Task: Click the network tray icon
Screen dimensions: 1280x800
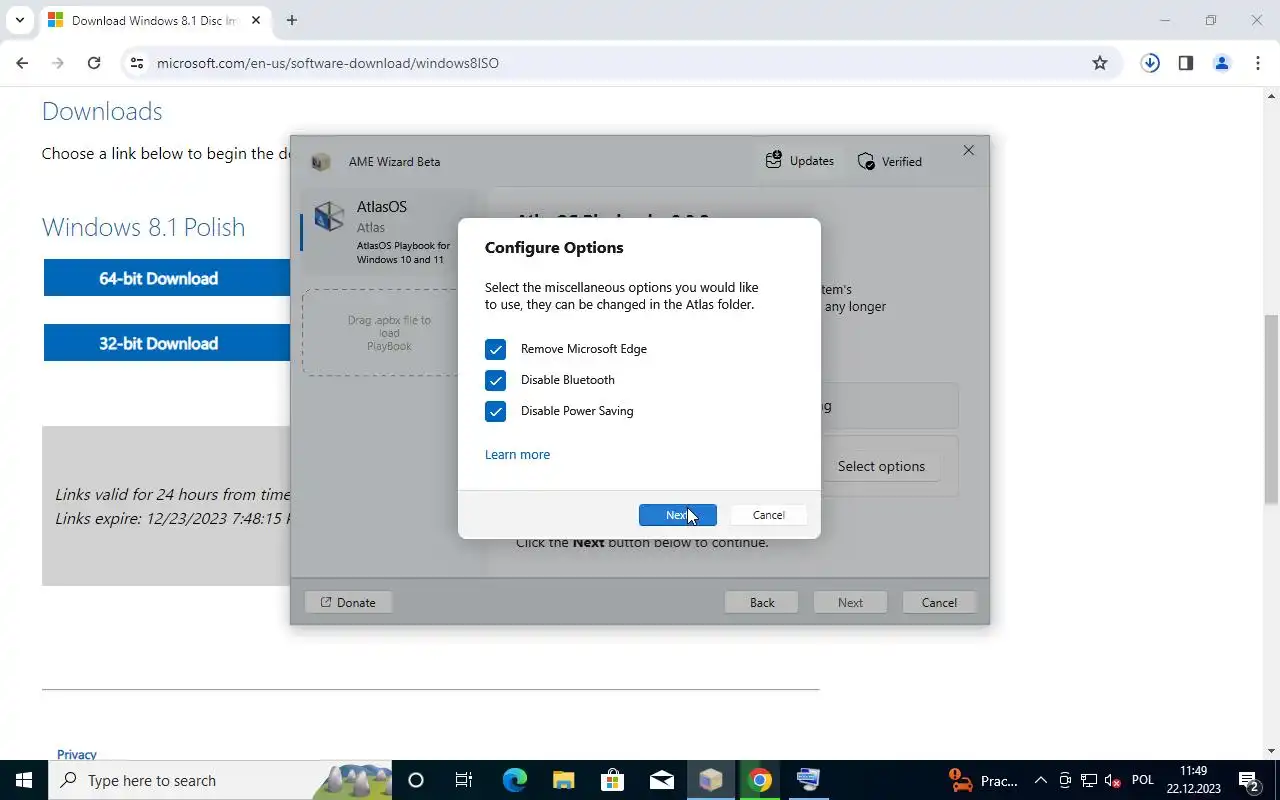Action: click(1088, 780)
